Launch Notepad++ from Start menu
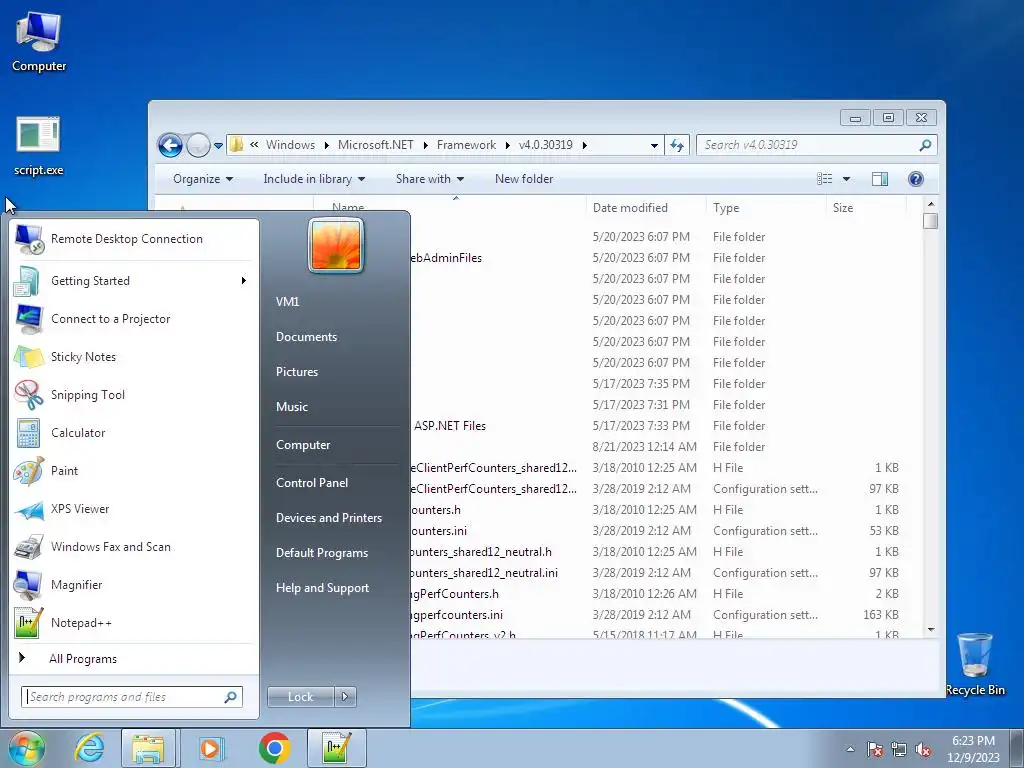The height and width of the screenshot is (768, 1024). pos(134,623)
